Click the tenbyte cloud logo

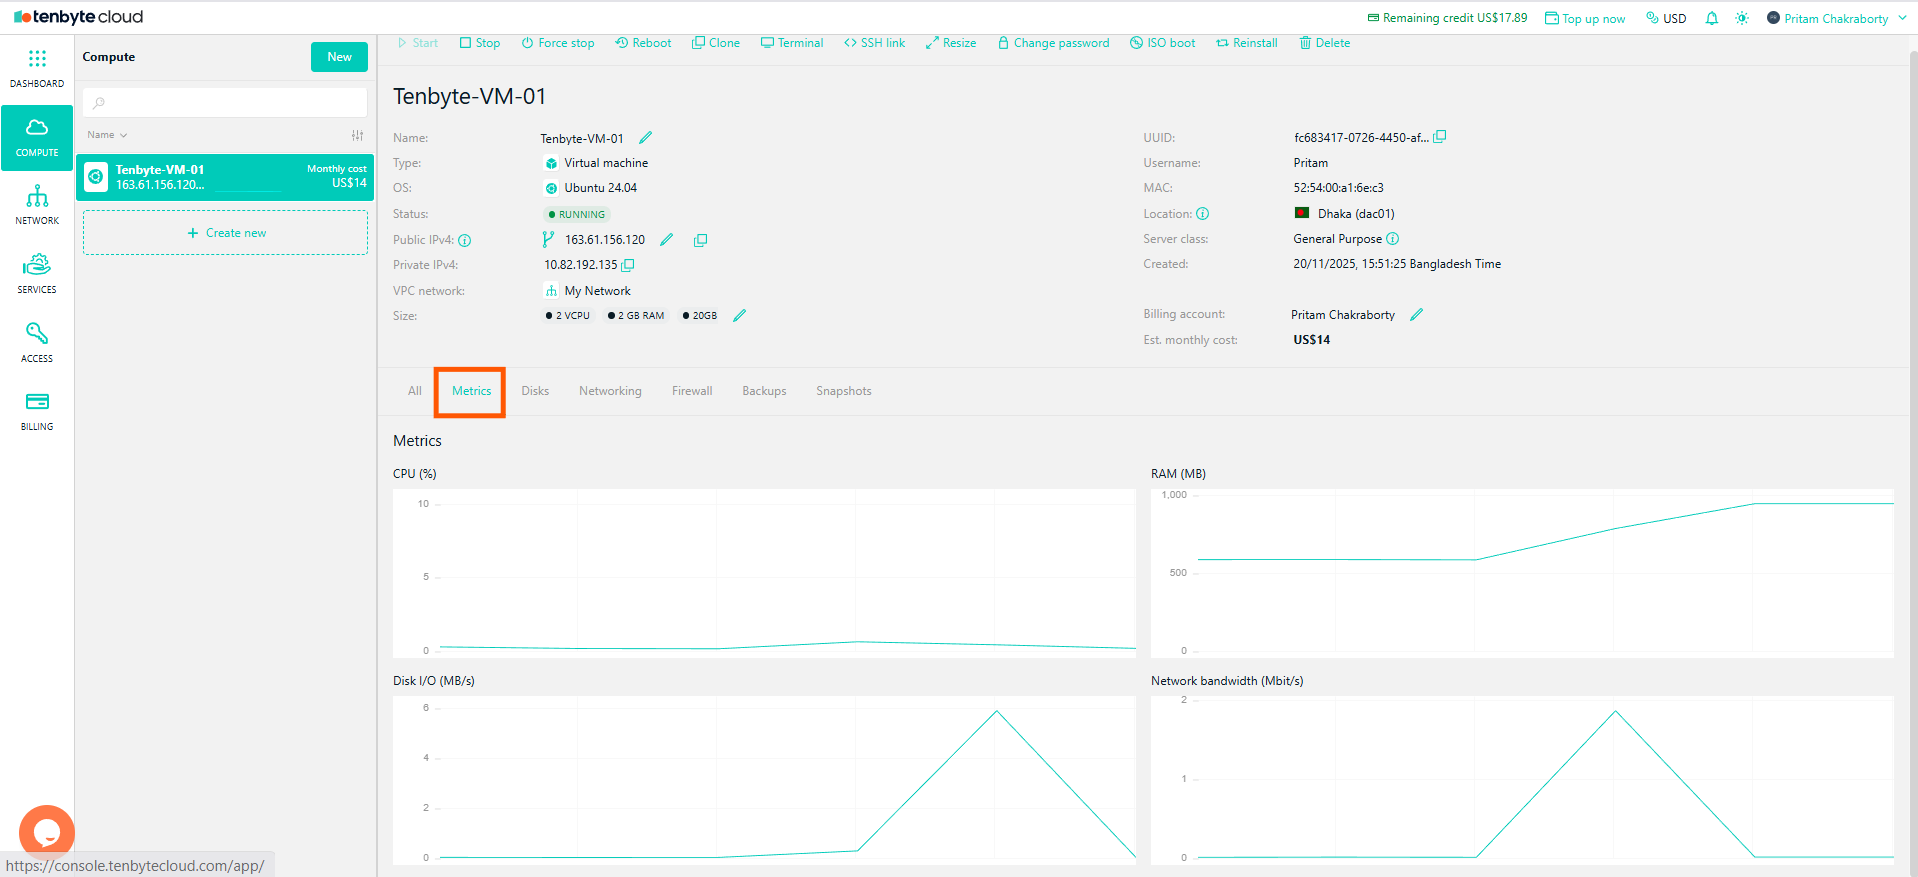pyautogui.click(x=79, y=17)
